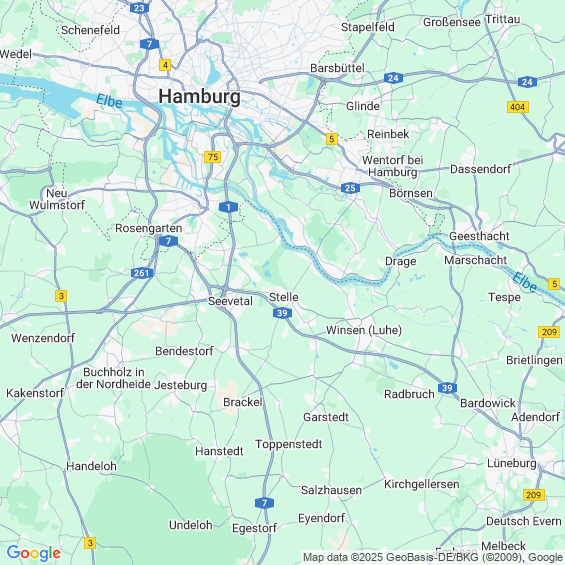
Task: Click the blue 261 highway shield
Action: click(141, 273)
